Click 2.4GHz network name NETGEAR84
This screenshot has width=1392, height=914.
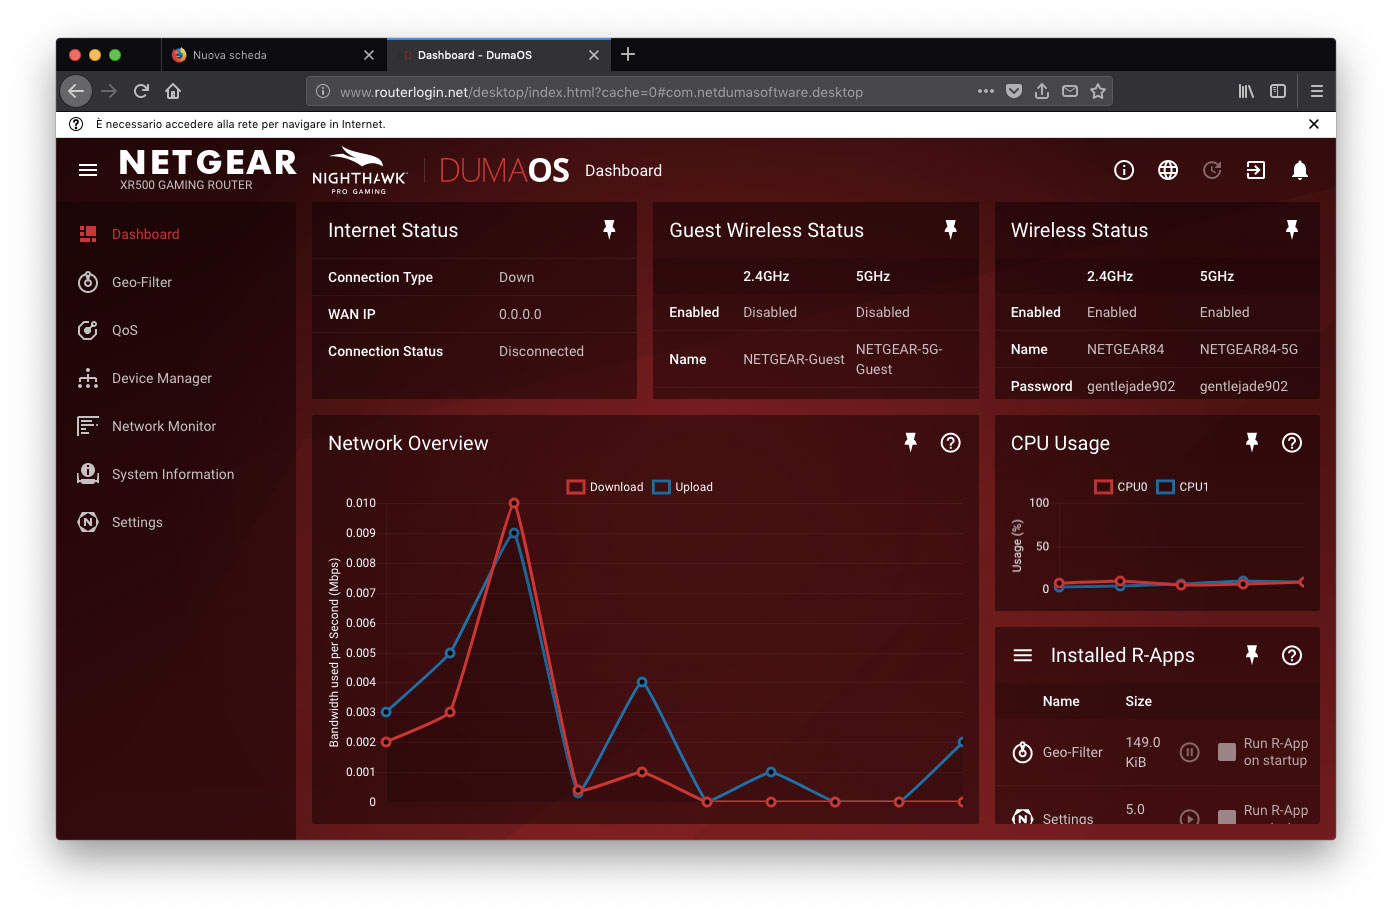point(1125,349)
